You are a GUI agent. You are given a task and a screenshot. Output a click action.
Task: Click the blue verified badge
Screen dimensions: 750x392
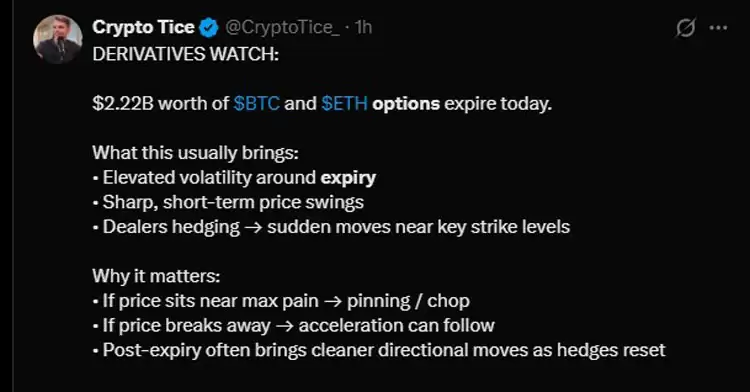click(x=208, y=28)
